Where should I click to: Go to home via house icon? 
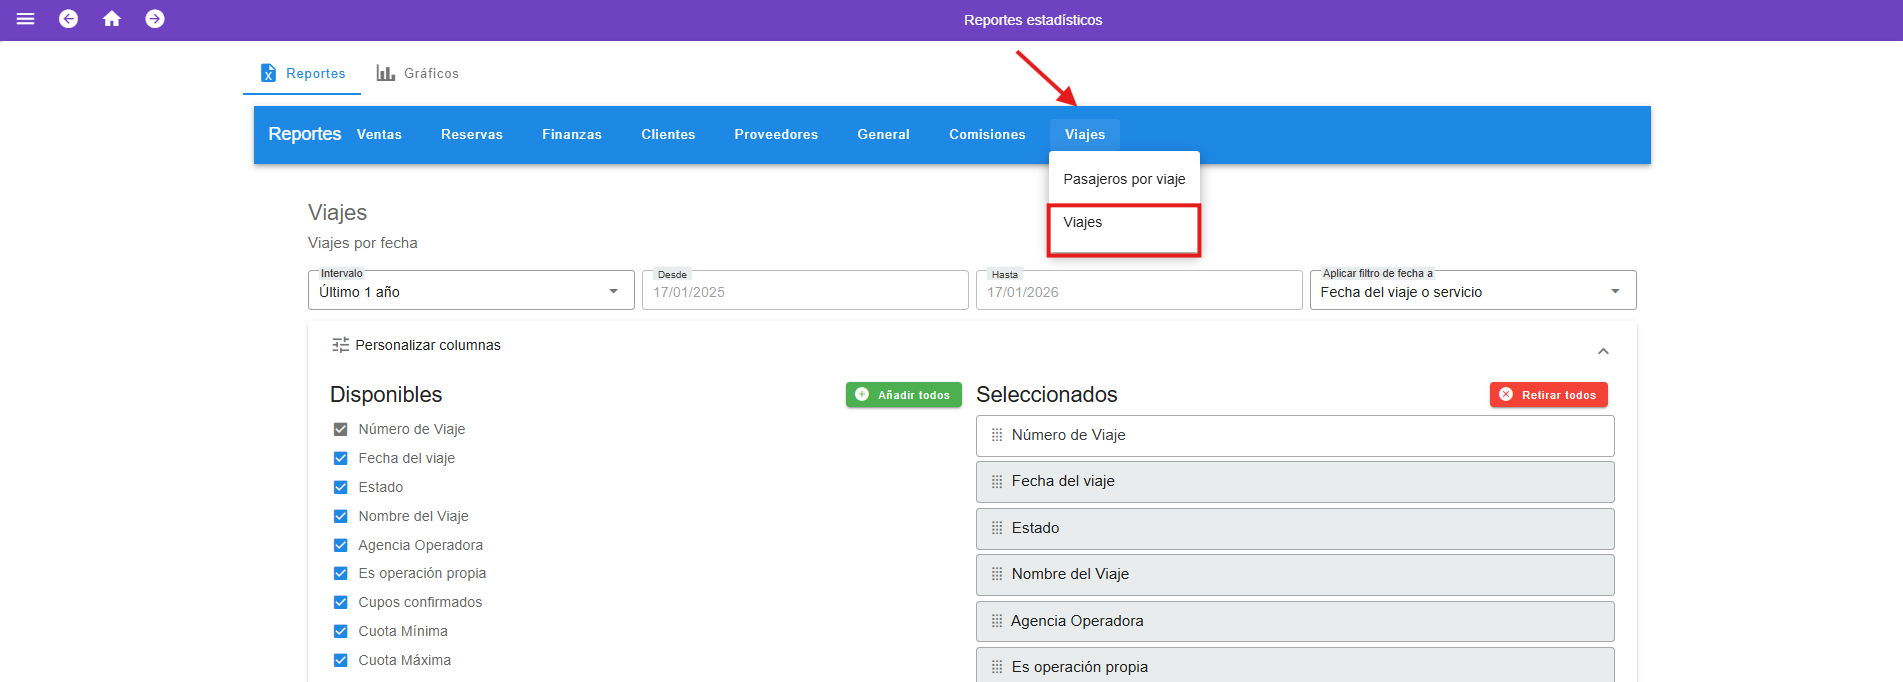pyautogui.click(x=112, y=19)
